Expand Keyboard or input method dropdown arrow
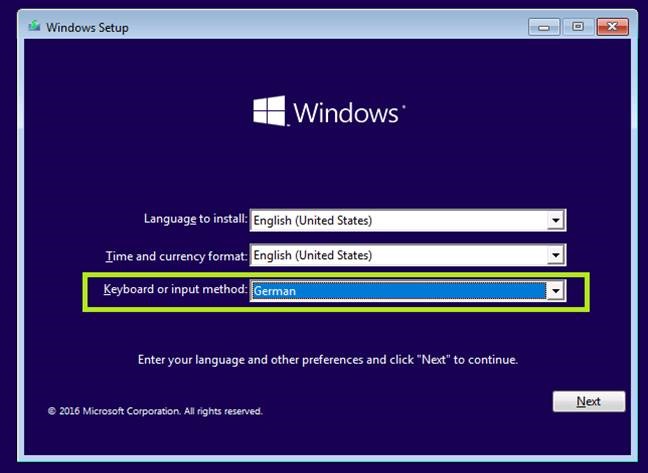This screenshot has width=648, height=473. point(556,291)
